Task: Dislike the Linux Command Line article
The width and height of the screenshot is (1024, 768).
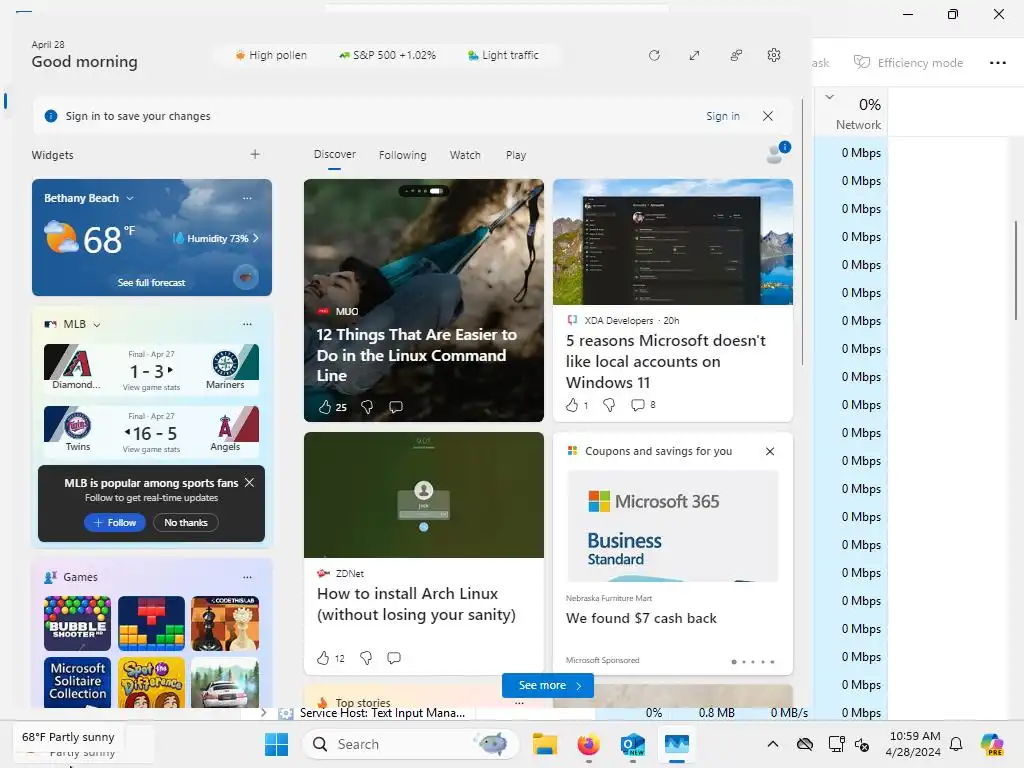Action: (367, 407)
